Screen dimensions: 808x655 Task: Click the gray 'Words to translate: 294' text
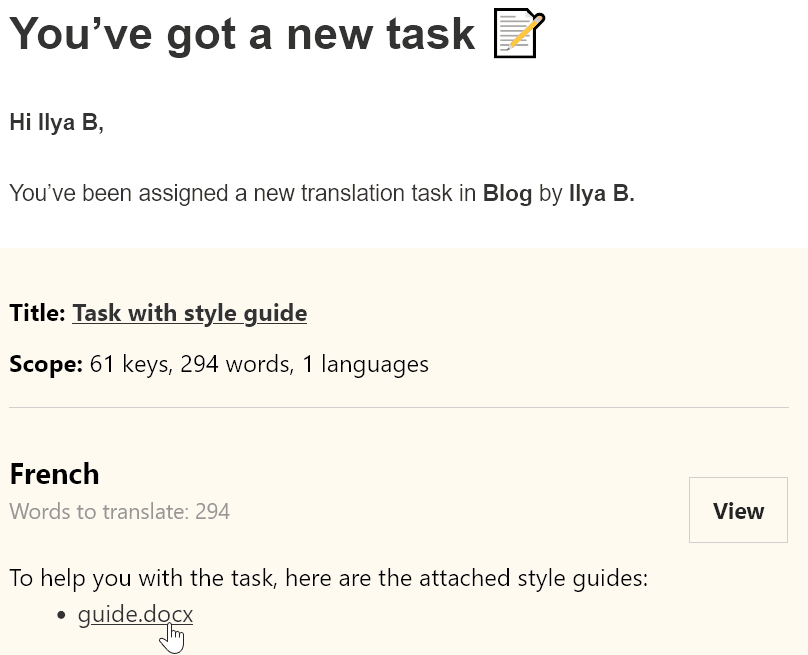(x=119, y=512)
